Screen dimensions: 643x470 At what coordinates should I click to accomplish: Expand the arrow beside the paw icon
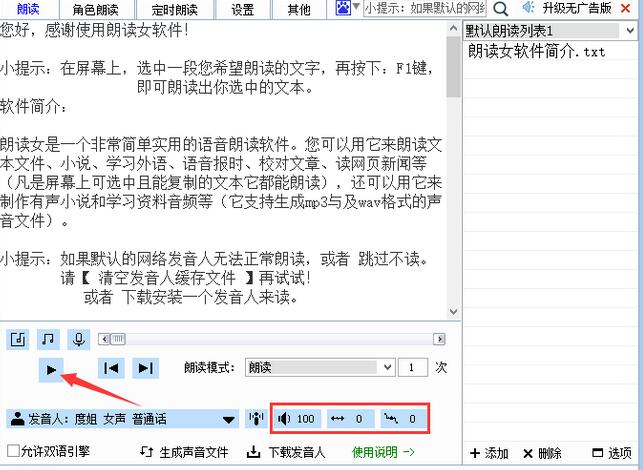point(356,7)
